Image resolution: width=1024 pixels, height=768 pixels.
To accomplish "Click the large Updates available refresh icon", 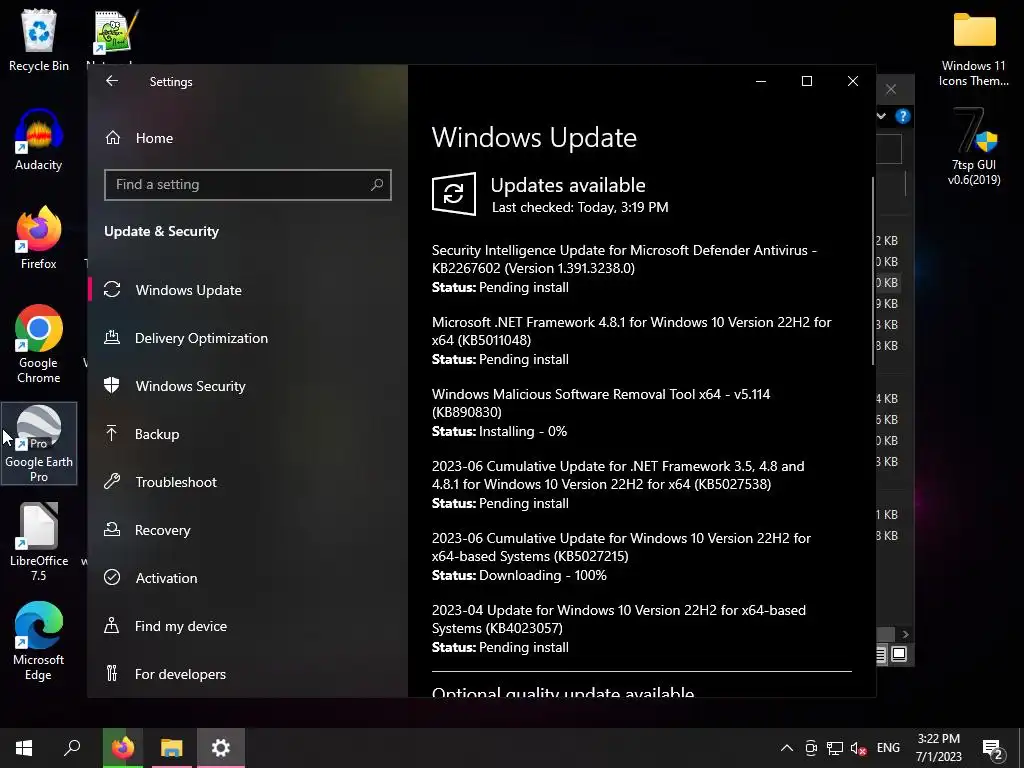I will click(454, 193).
